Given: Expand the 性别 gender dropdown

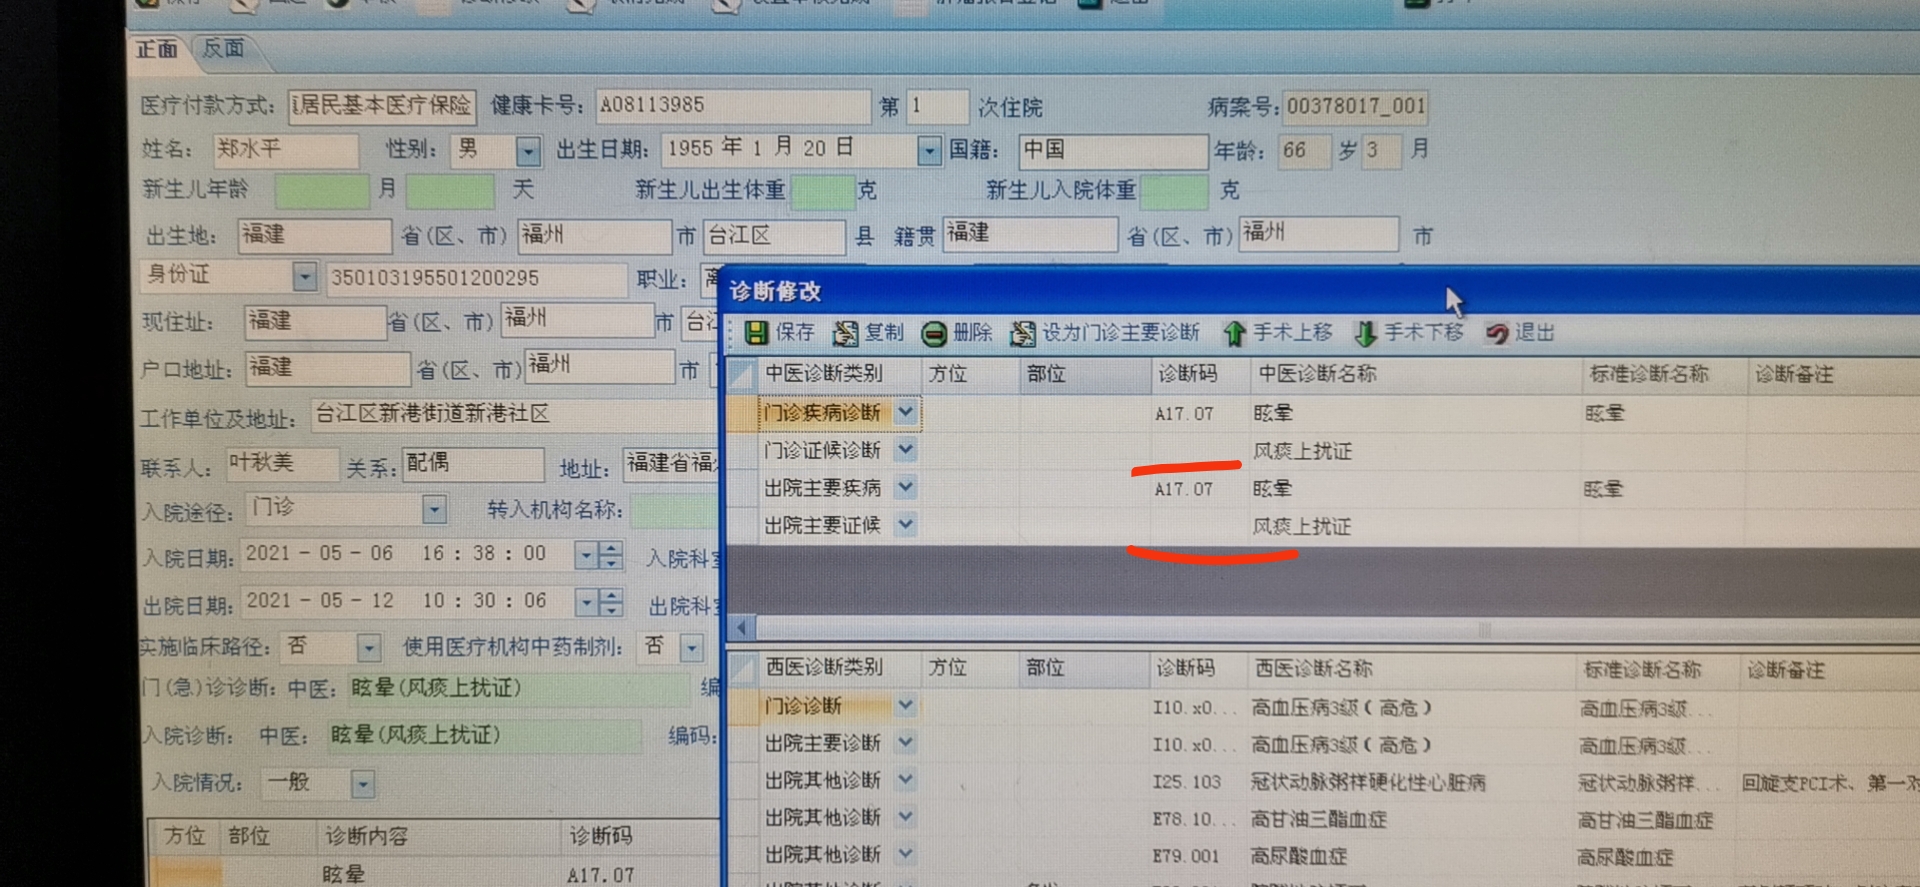Looking at the screenshot, I should (x=528, y=151).
